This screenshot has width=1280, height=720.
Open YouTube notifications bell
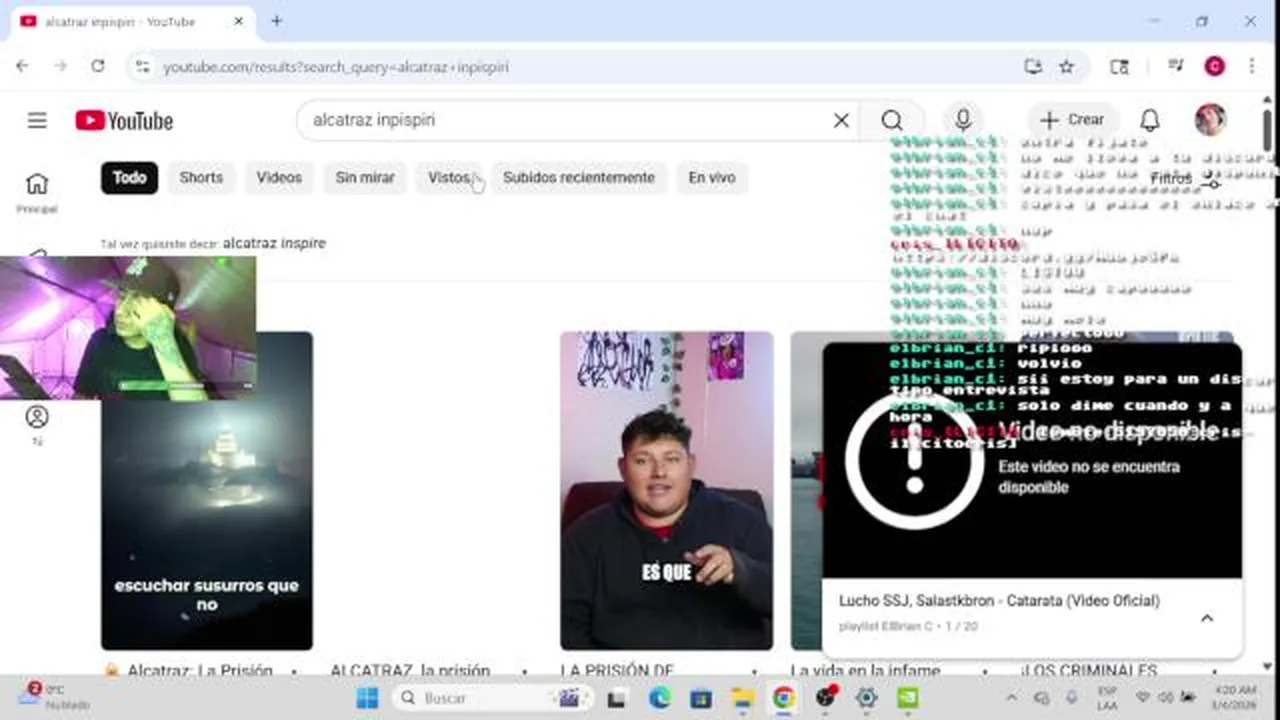(1150, 120)
